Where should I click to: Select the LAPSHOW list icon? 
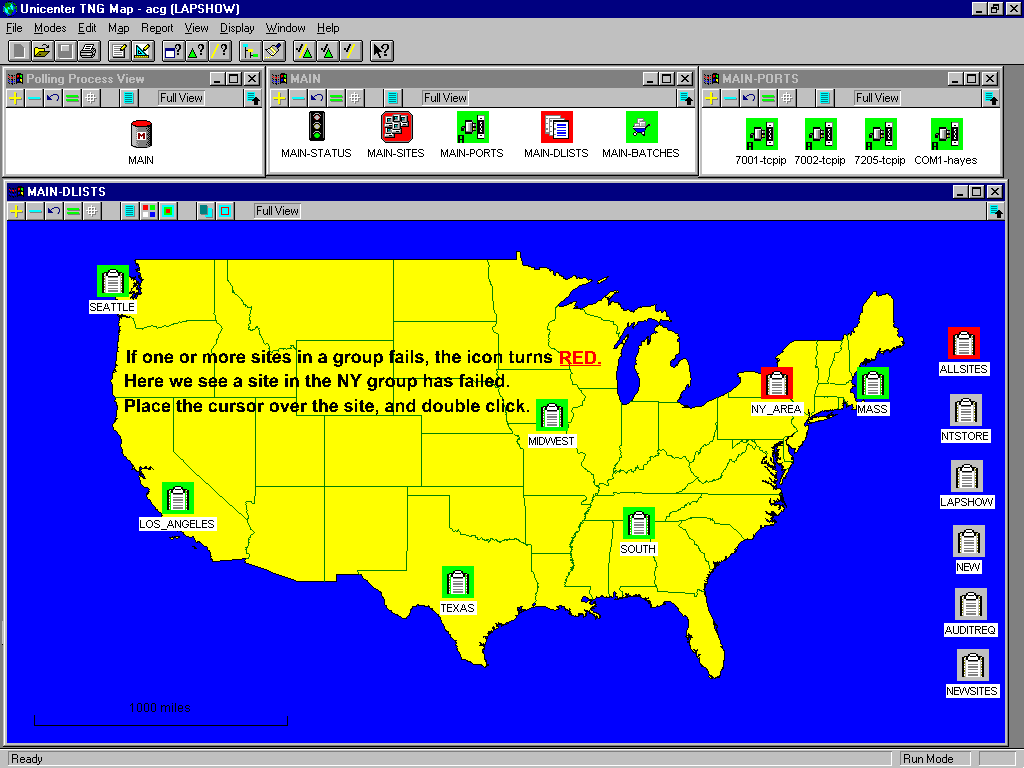tap(967, 476)
